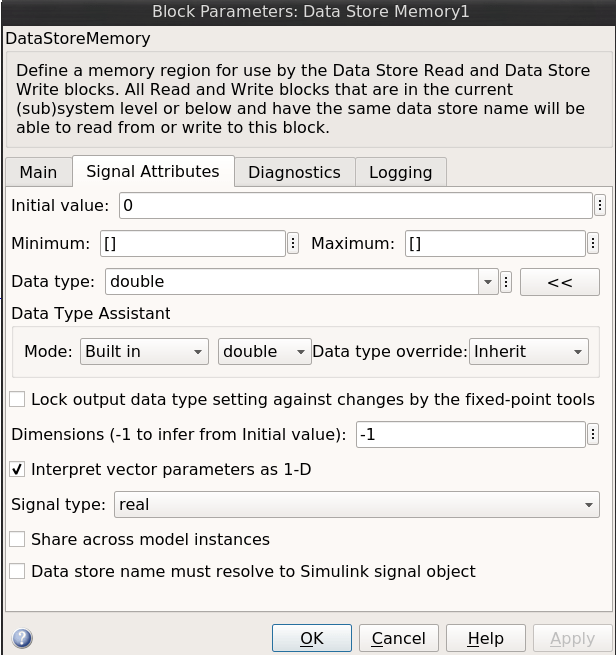Select the Signal Attributes tab
616x655 pixels.
coord(153,171)
